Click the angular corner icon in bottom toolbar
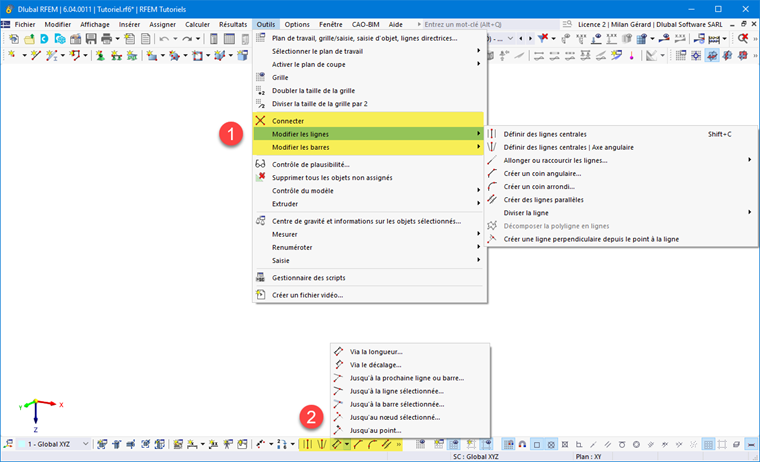This screenshot has width=760, height=462. 358,444
